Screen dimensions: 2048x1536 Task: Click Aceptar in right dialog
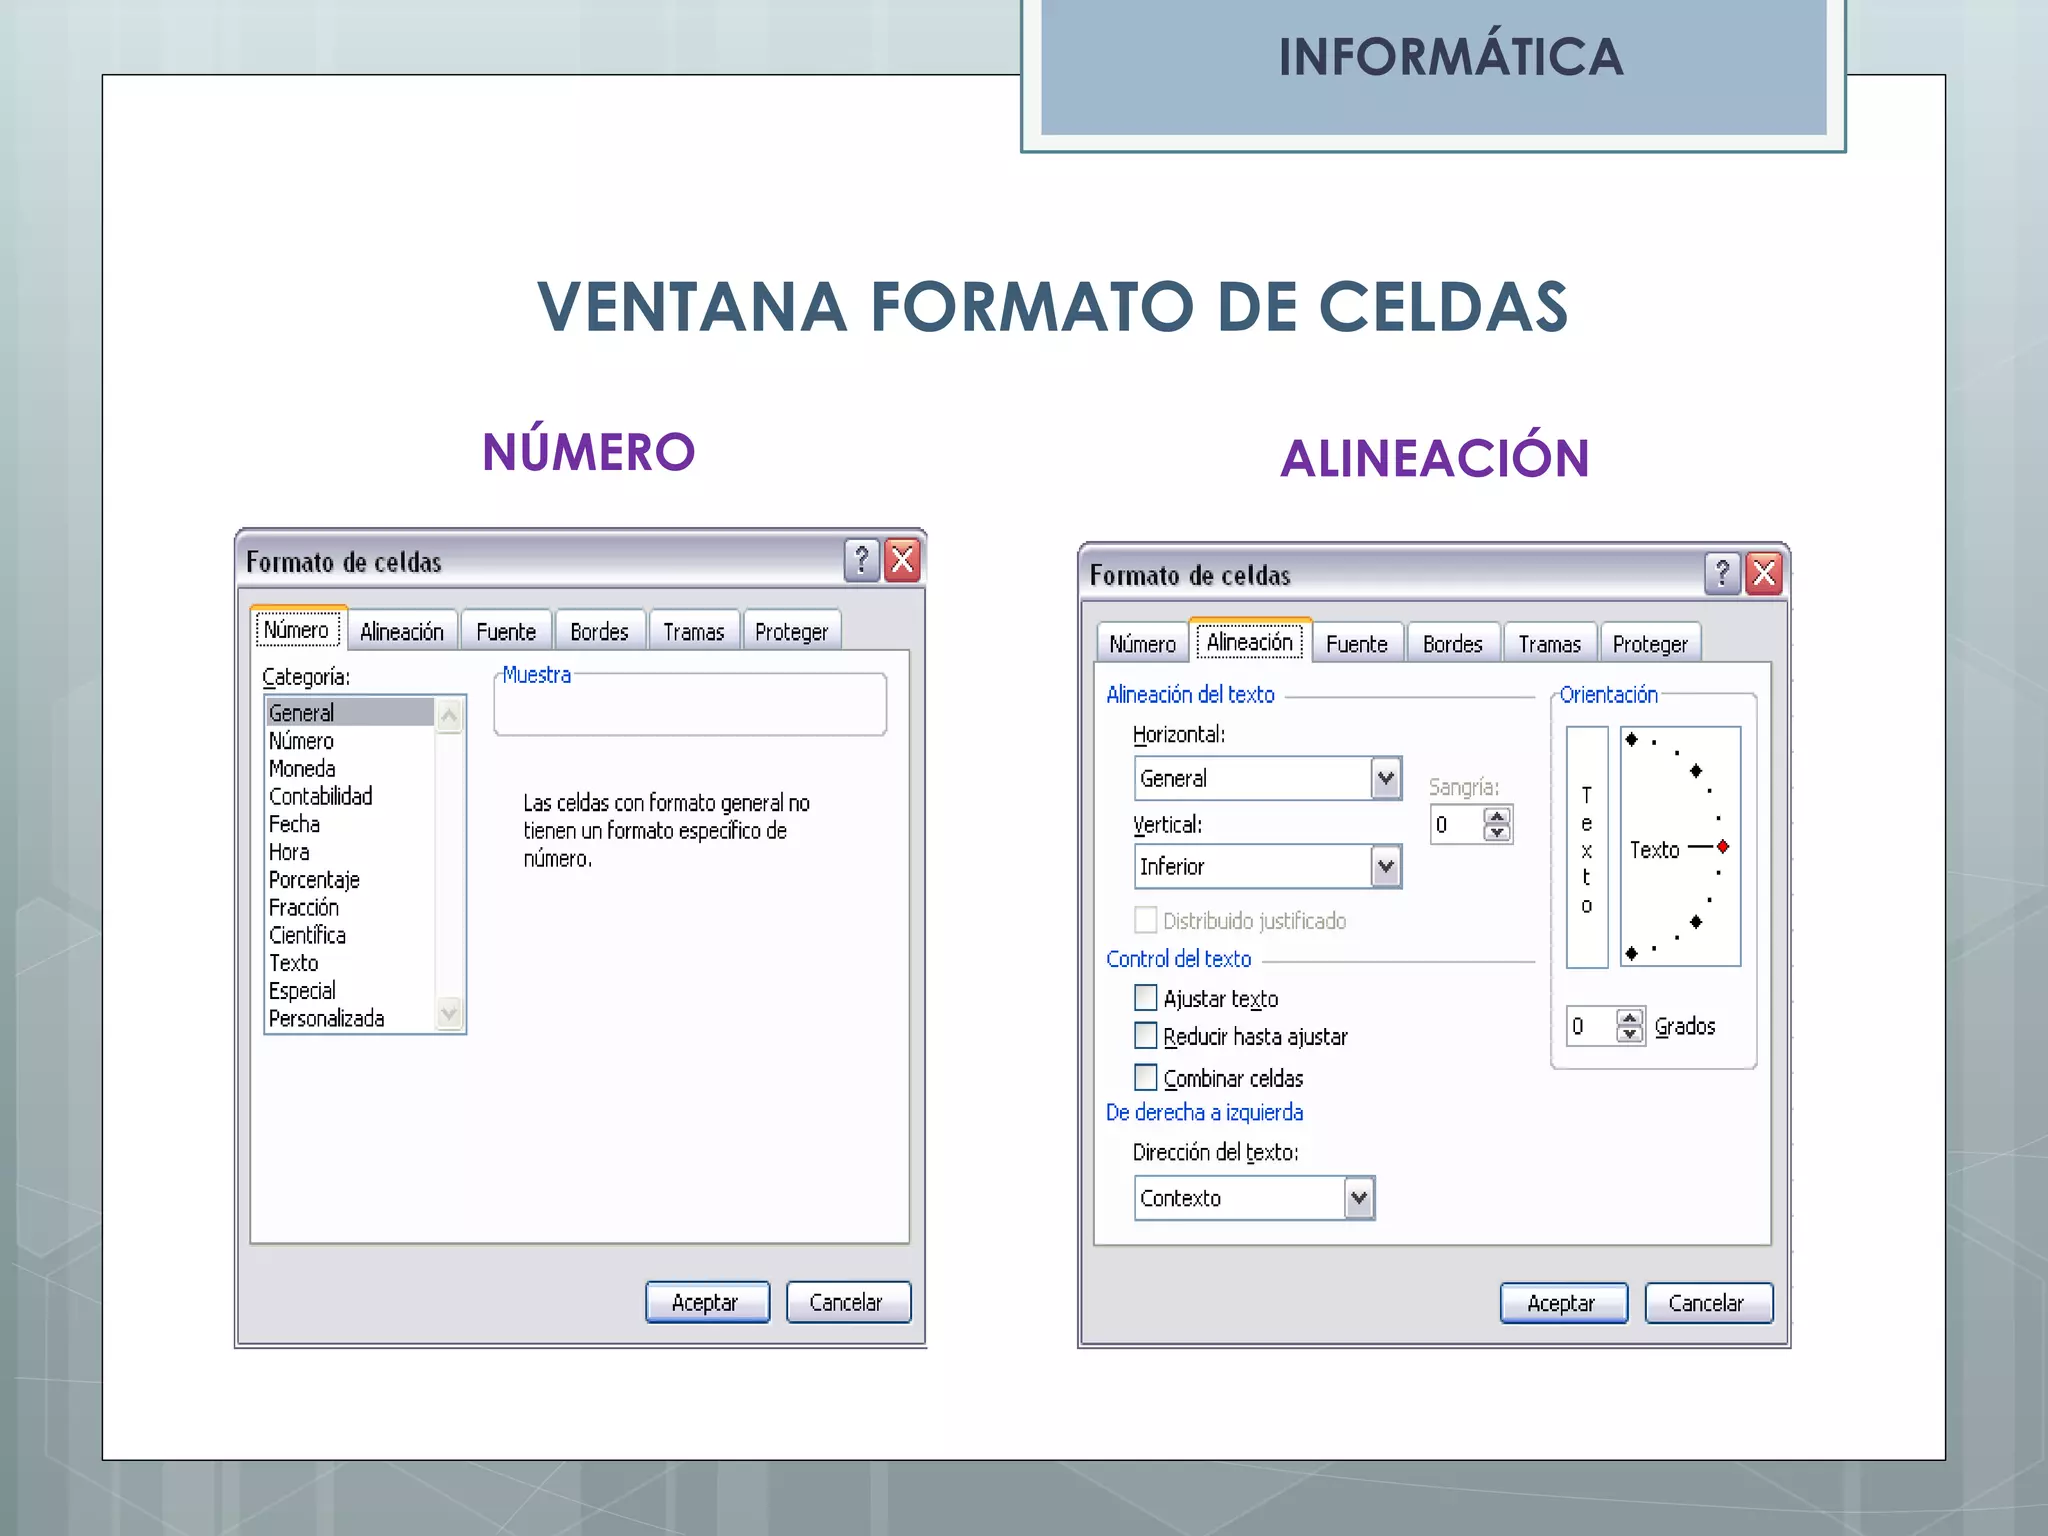pyautogui.click(x=1563, y=1303)
